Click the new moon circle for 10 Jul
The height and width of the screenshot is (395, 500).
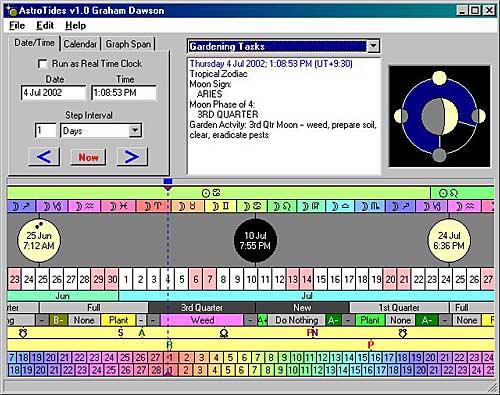[x=255, y=241]
